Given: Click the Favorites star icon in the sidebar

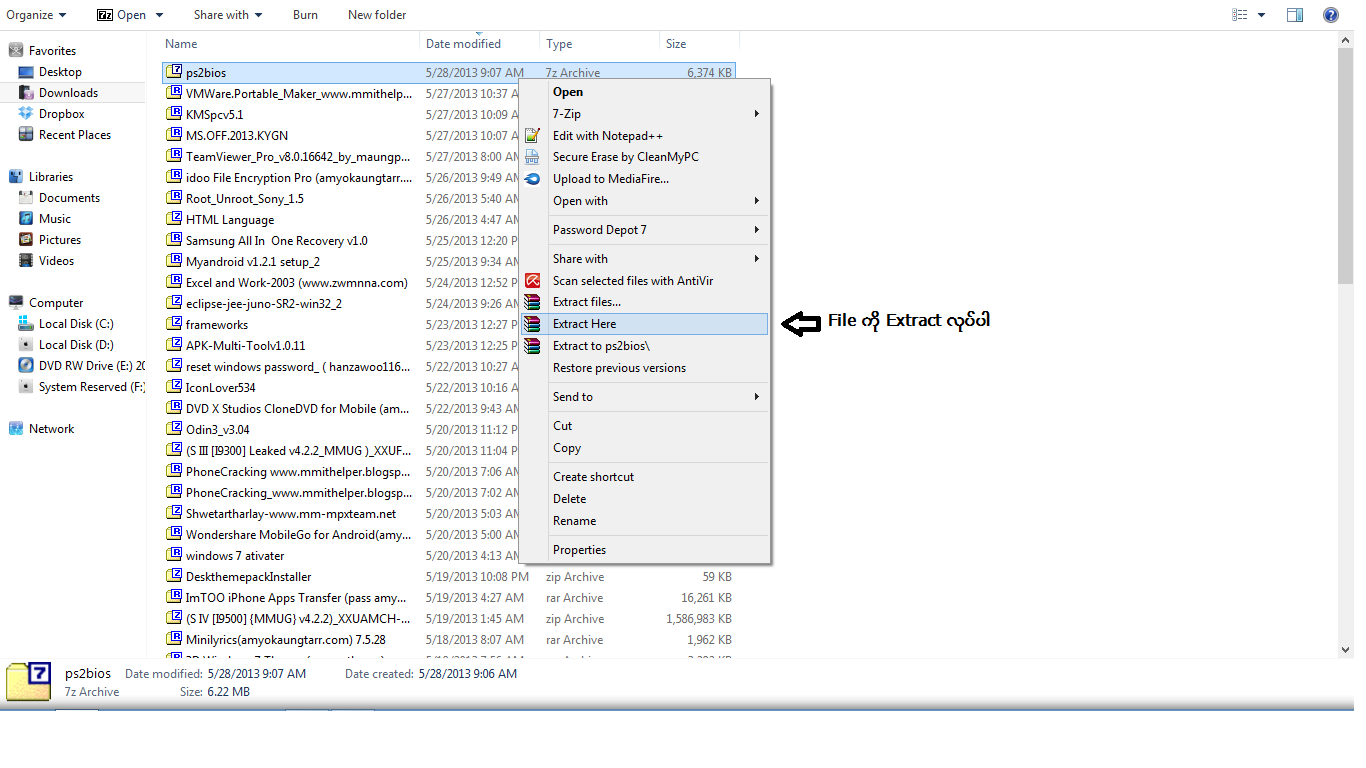Looking at the screenshot, I should coord(16,51).
